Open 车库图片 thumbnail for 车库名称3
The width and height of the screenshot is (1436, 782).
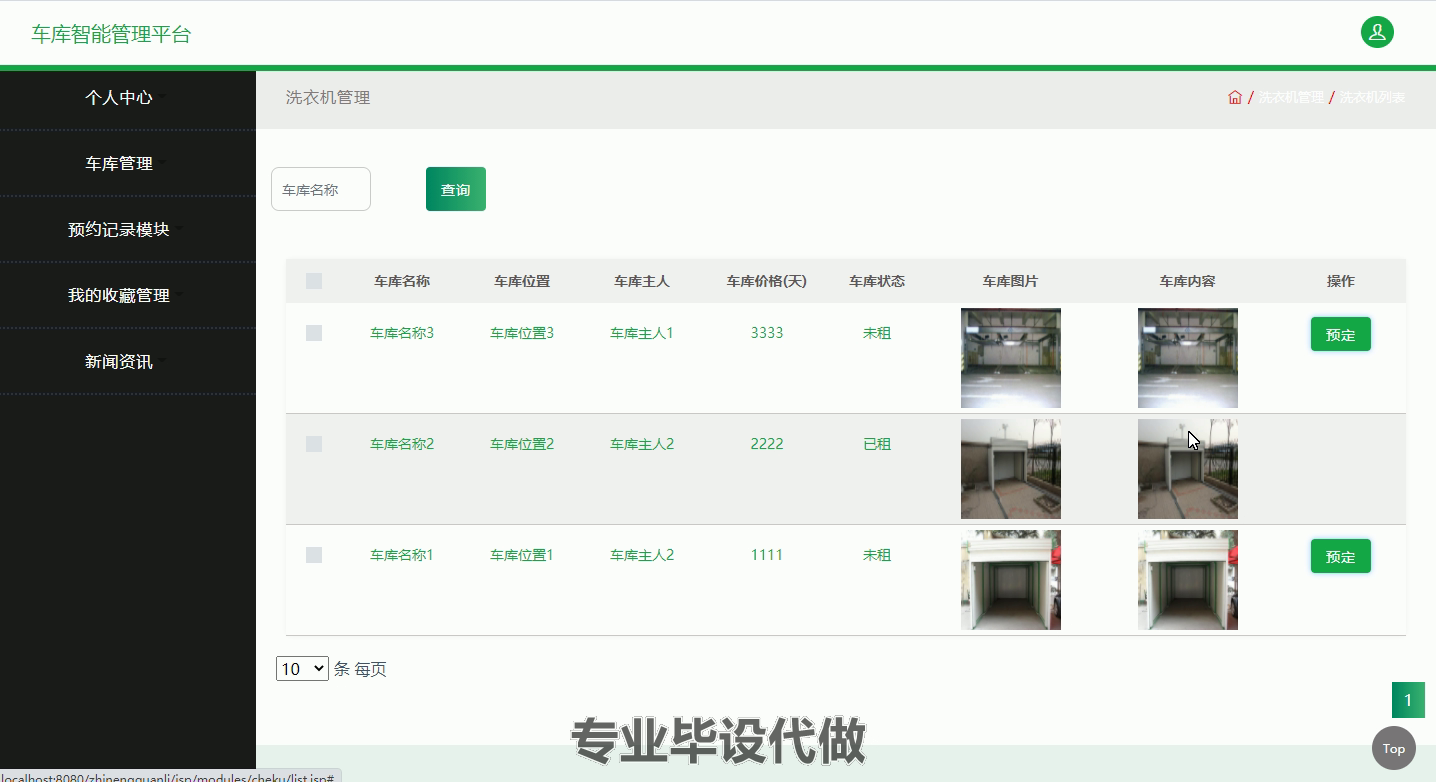(x=1011, y=358)
